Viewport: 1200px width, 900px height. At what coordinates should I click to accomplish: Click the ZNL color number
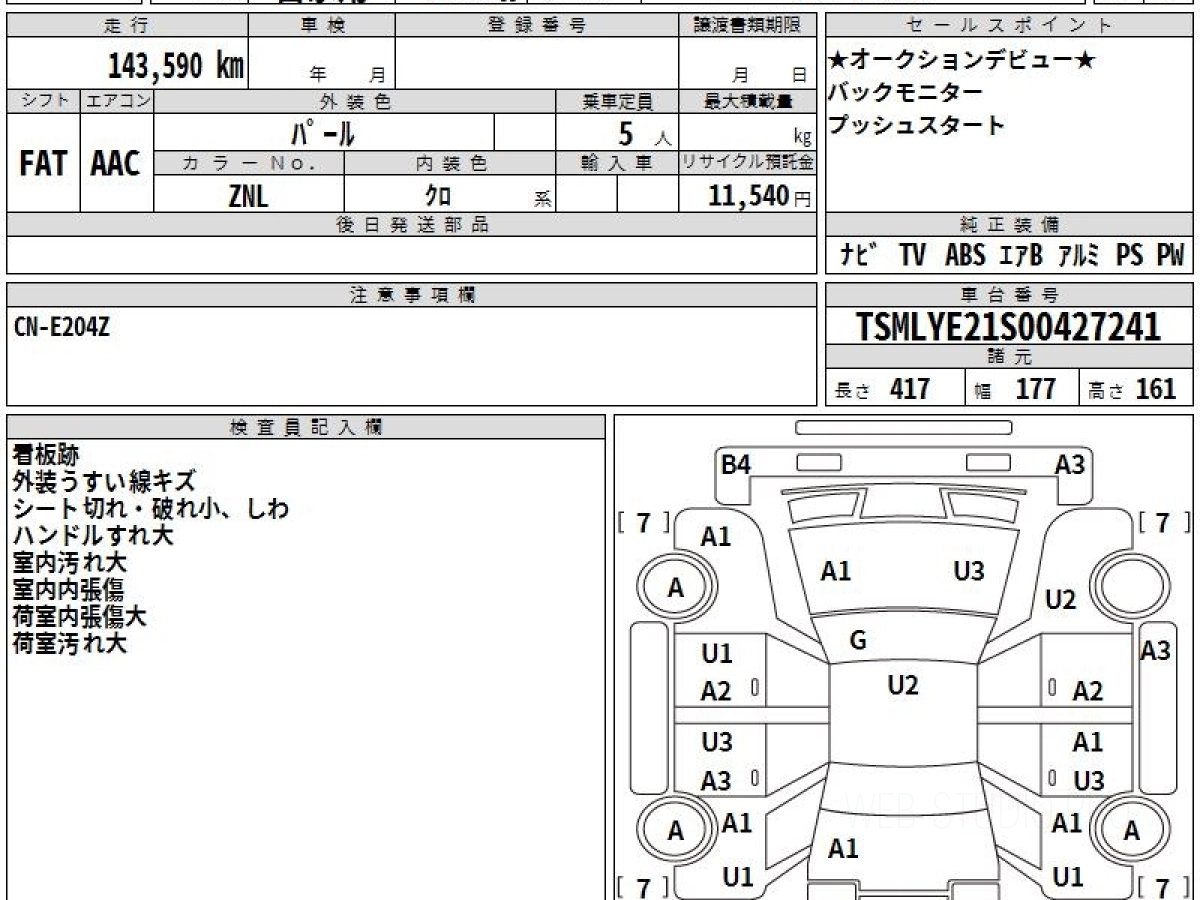coord(248,196)
